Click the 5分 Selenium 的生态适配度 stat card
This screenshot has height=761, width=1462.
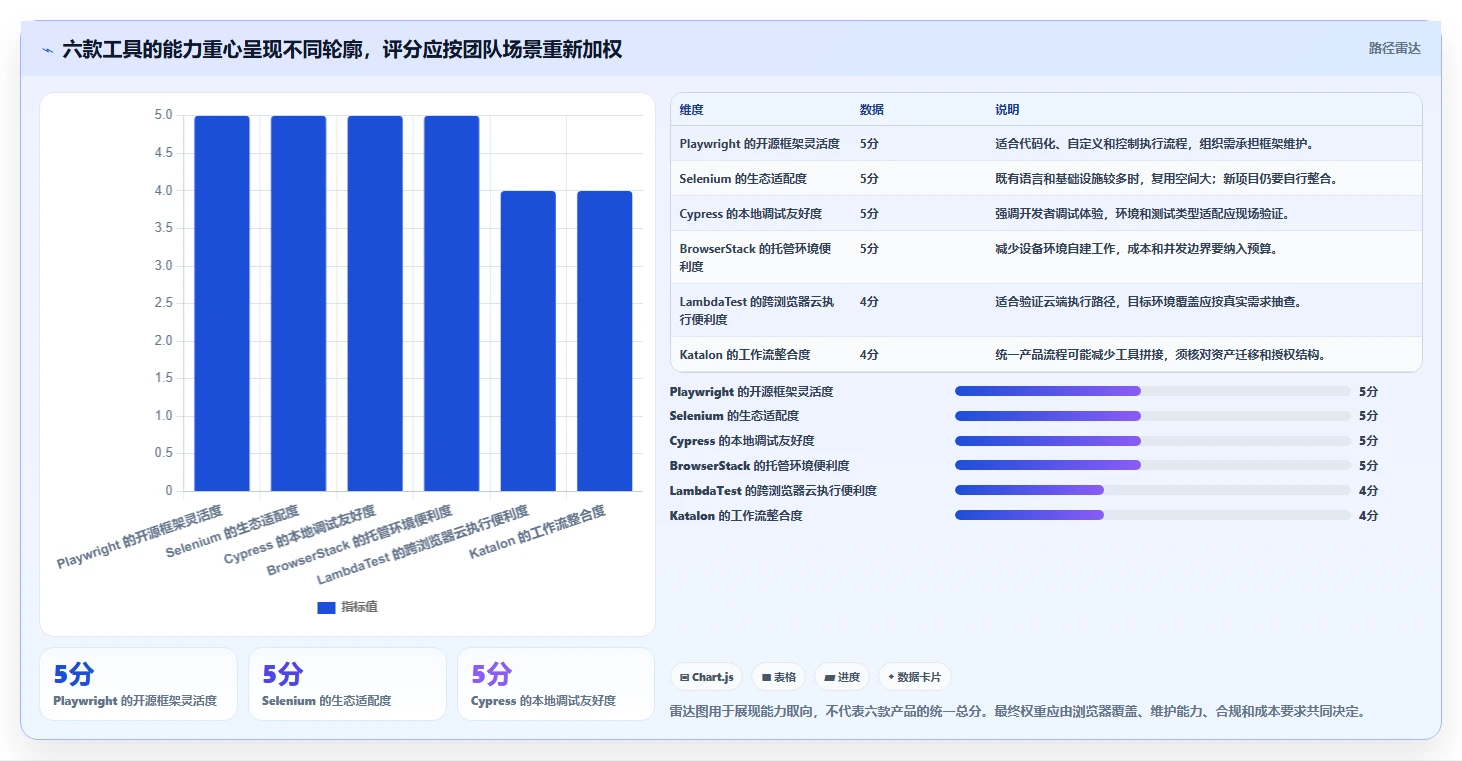(x=347, y=684)
